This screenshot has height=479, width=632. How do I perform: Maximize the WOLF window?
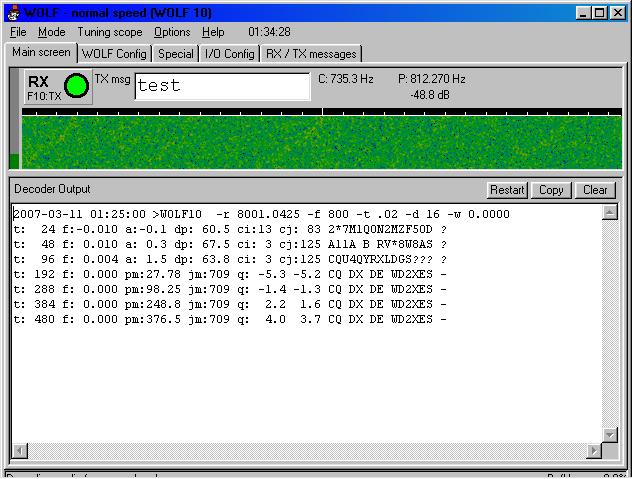coord(599,13)
